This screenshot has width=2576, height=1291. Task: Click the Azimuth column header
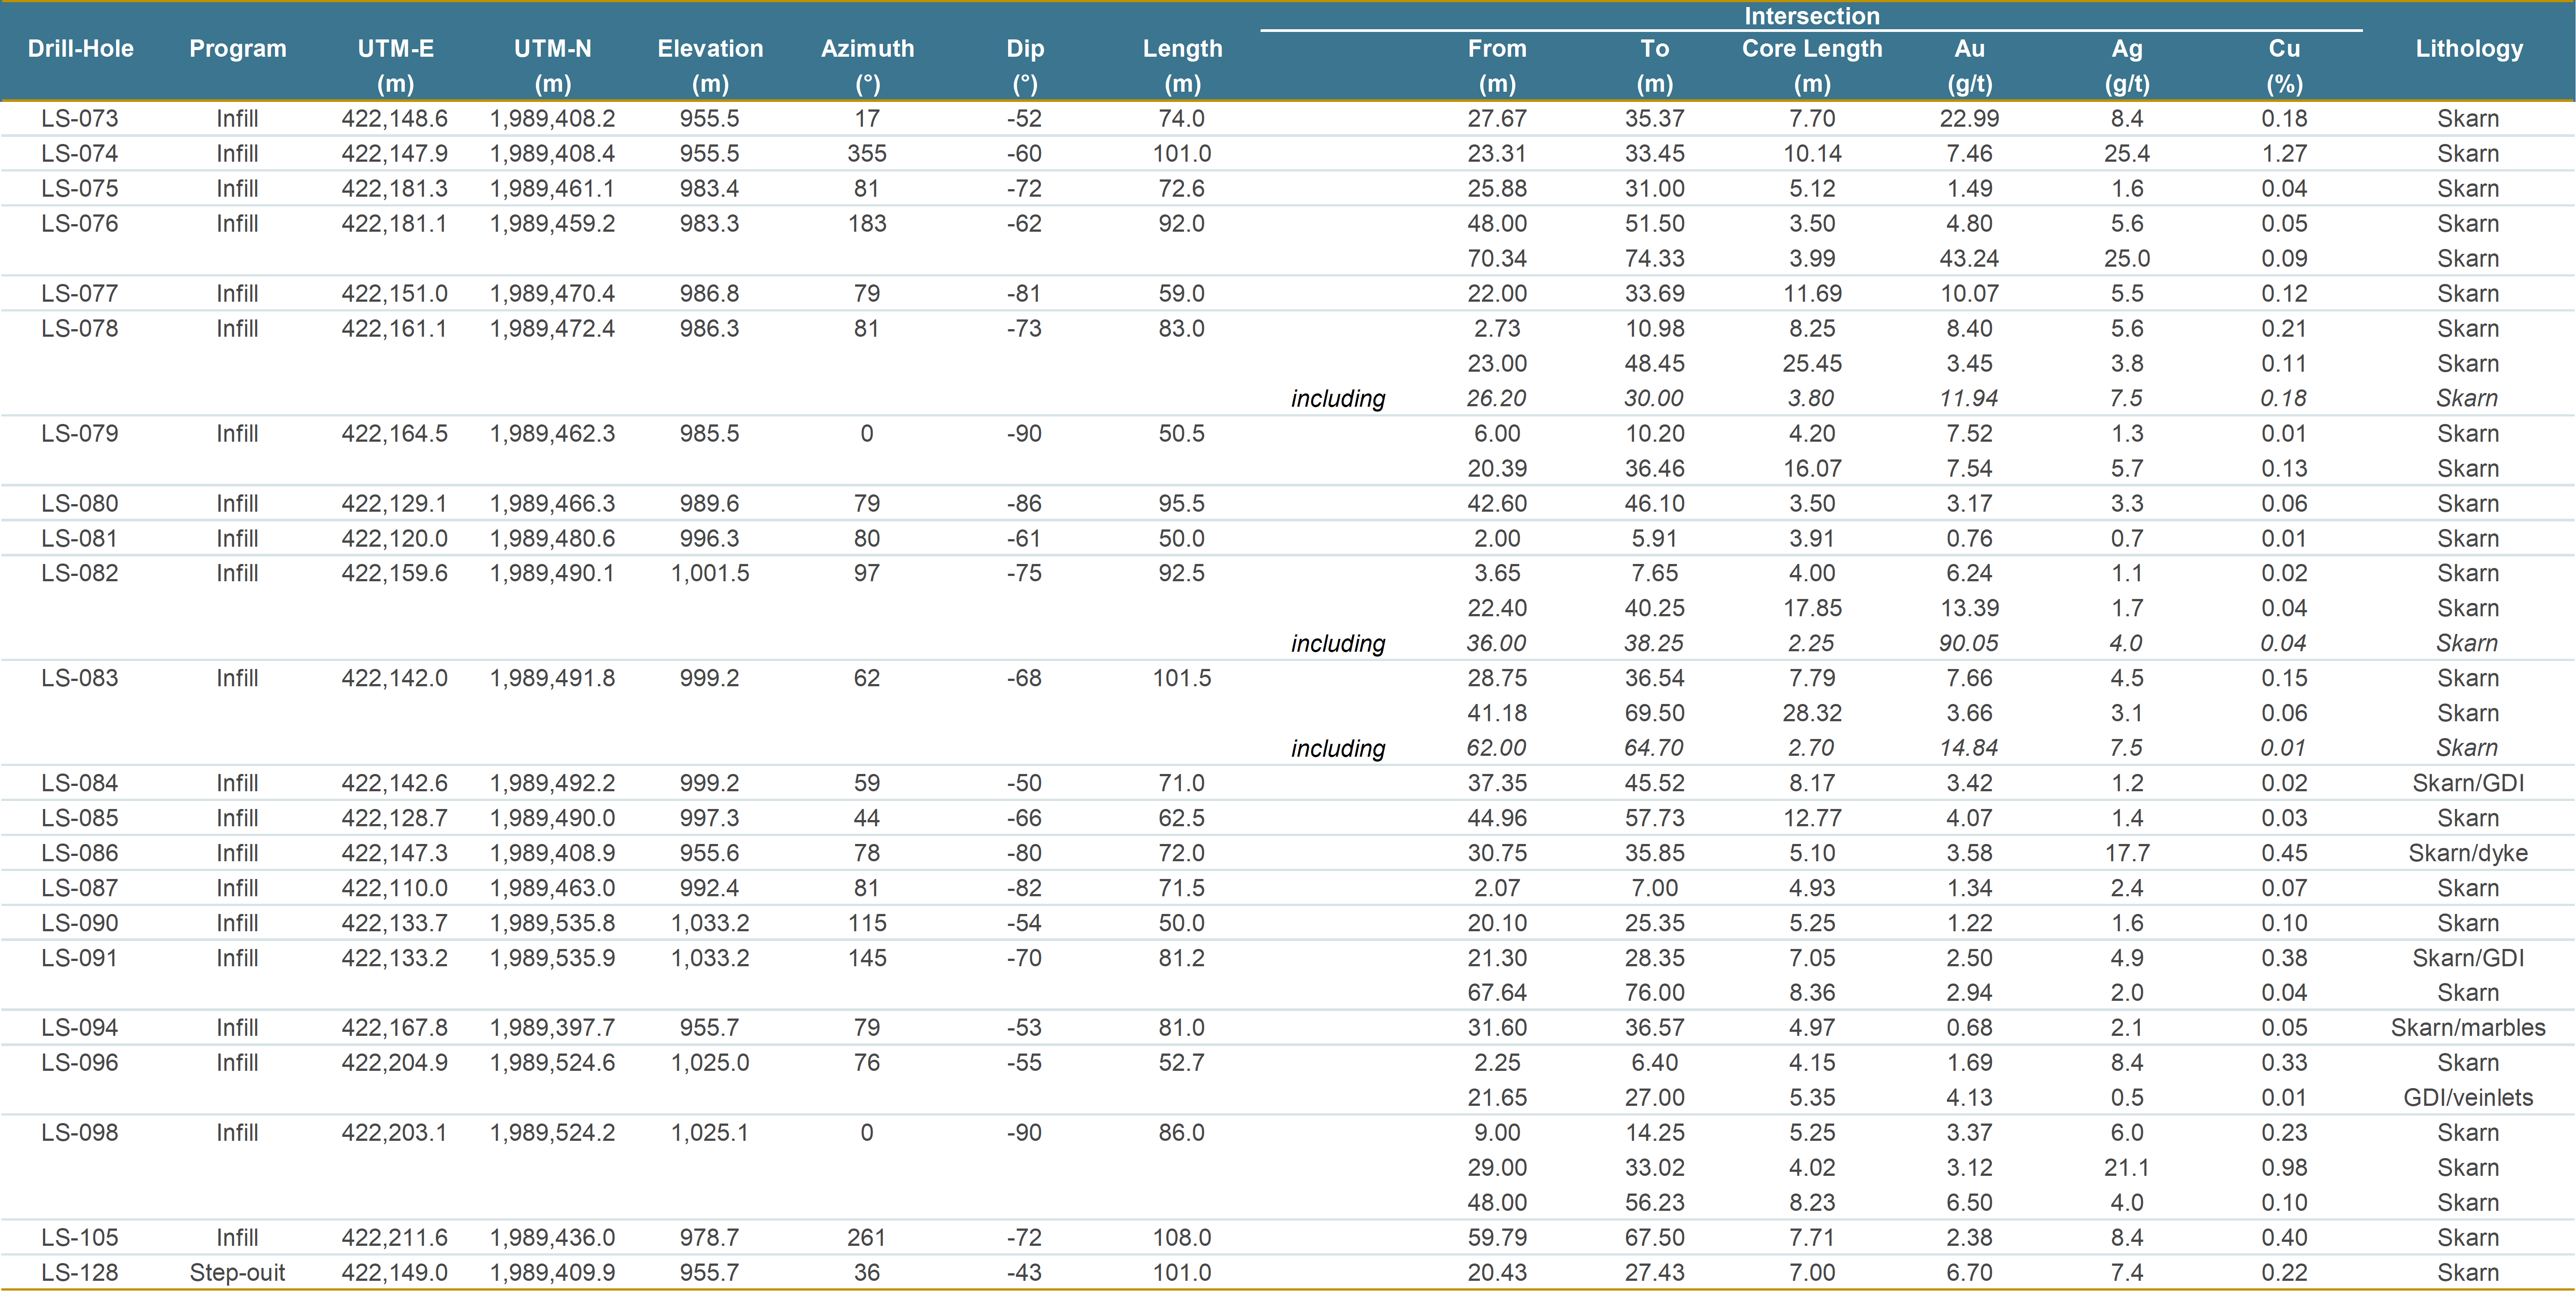tap(868, 47)
